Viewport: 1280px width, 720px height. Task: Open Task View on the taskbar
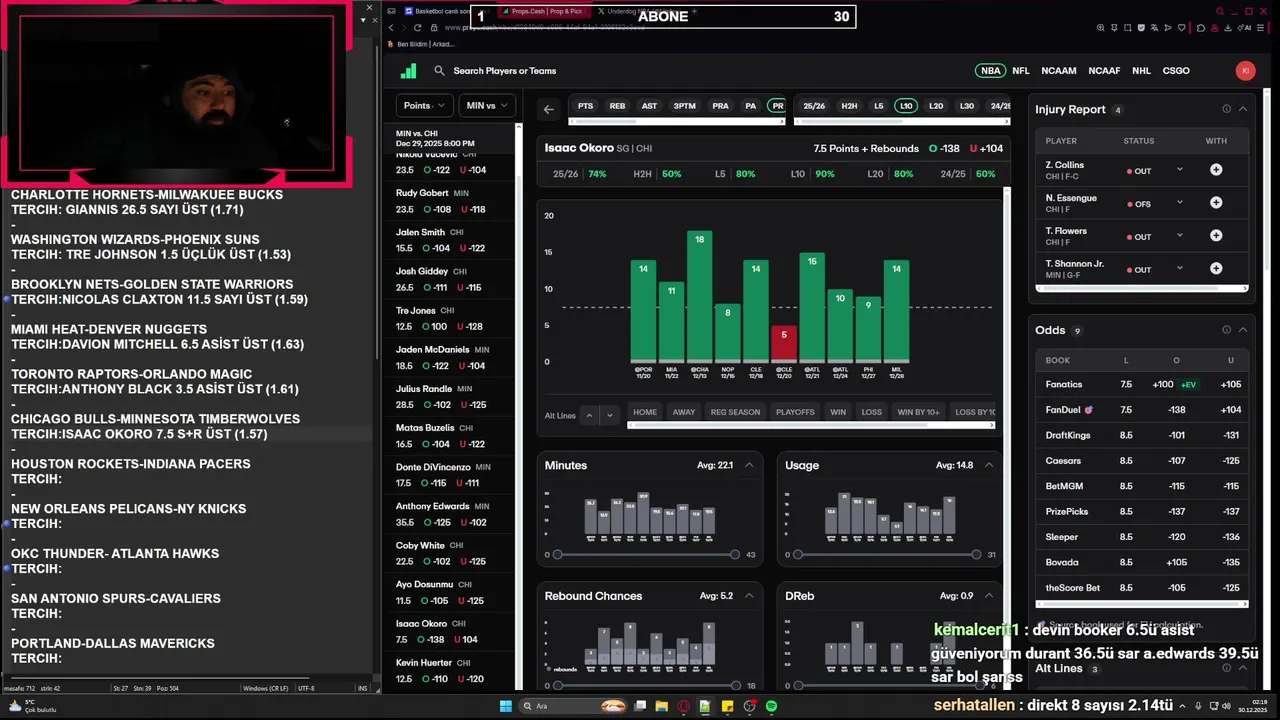pos(640,706)
